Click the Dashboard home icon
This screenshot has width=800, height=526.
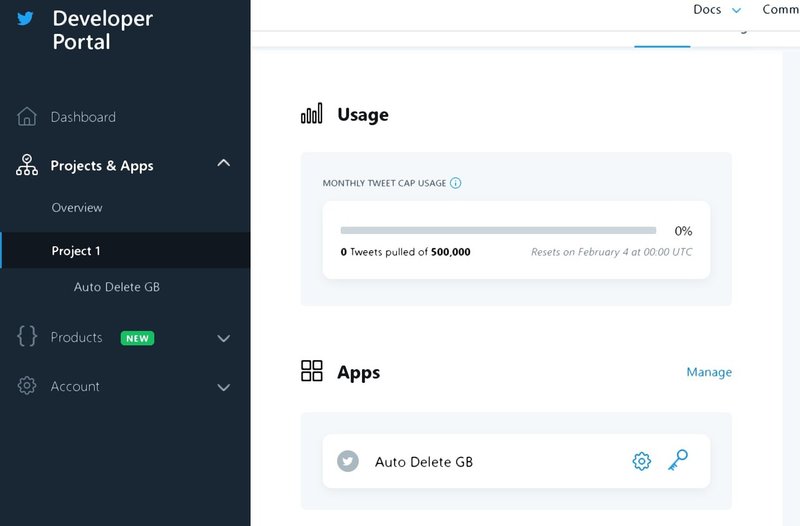27,117
